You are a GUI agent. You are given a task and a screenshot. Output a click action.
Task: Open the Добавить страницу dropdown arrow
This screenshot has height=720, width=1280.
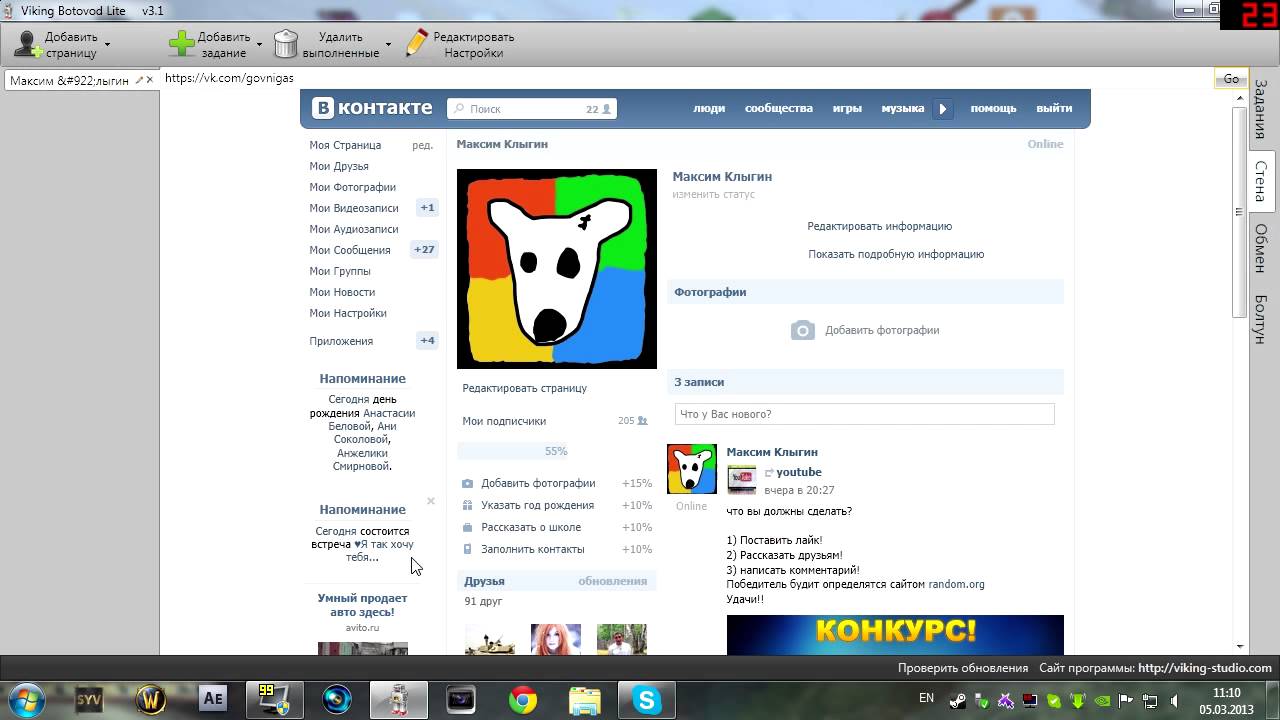pyautogui.click(x=107, y=45)
